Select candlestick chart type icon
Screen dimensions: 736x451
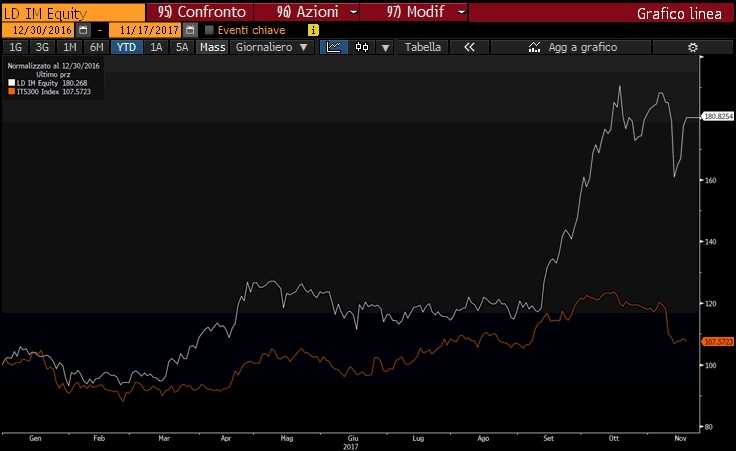point(362,47)
